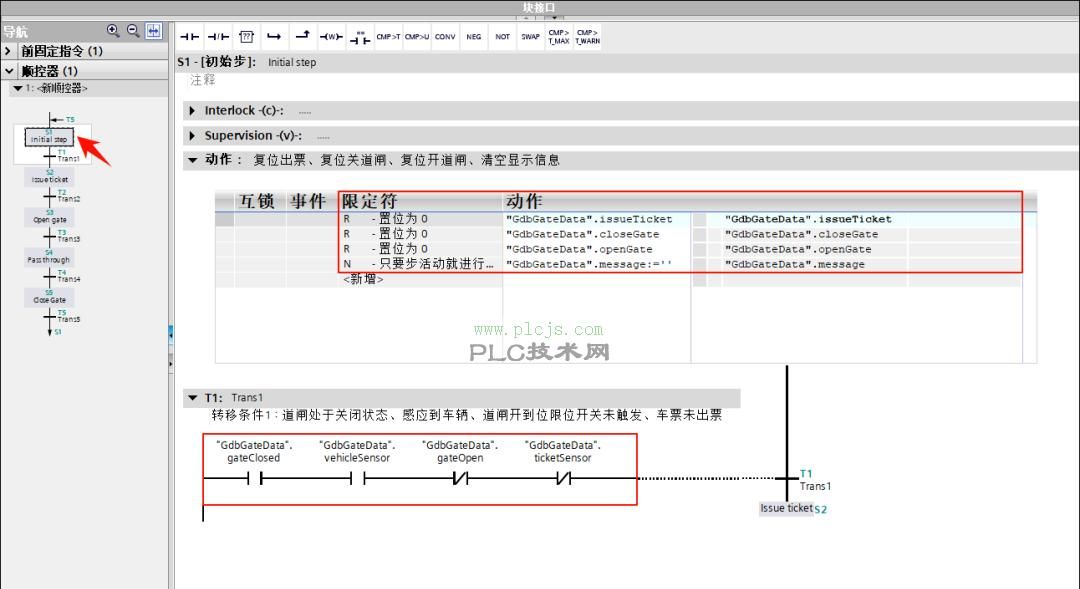Image resolution: width=1080 pixels, height=589 pixels.
Task: Expand the Supervision -(v)- section
Action: click(x=192, y=135)
